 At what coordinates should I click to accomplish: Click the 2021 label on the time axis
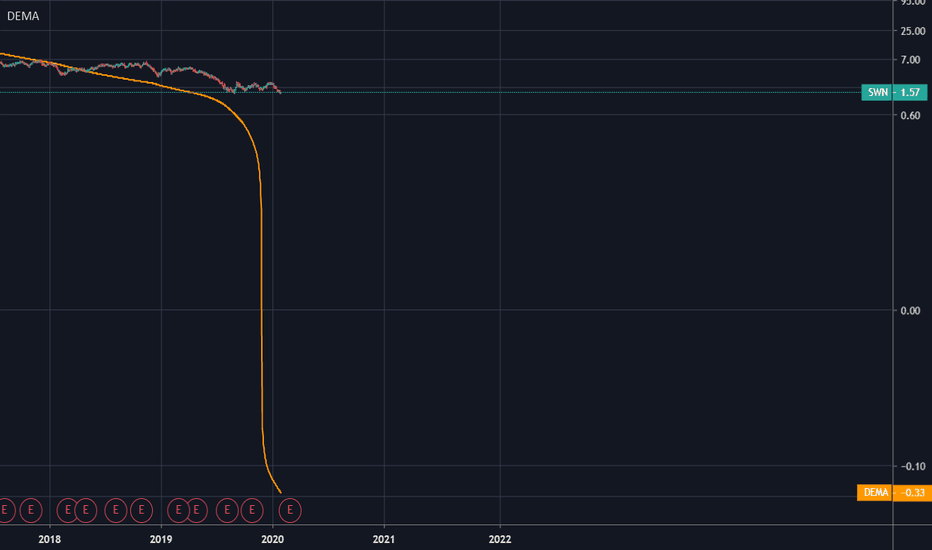click(384, 539)
